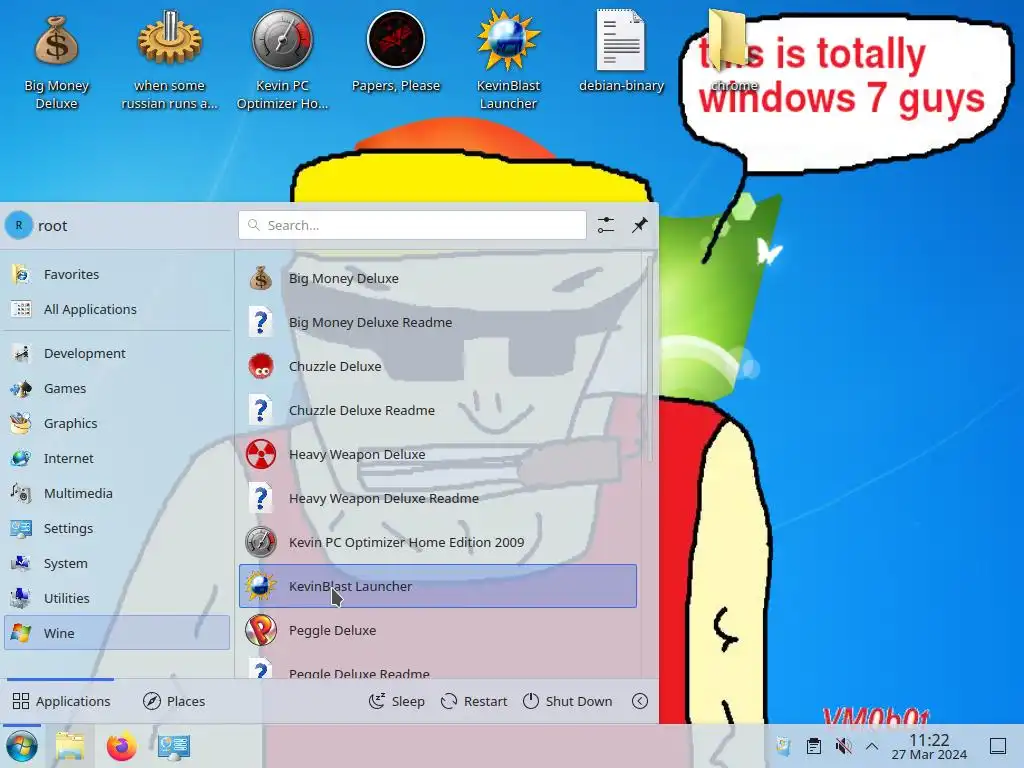
Task: Launch Kevin PC Optimizer Home Edition 2009
Action: tap(438, 542)
